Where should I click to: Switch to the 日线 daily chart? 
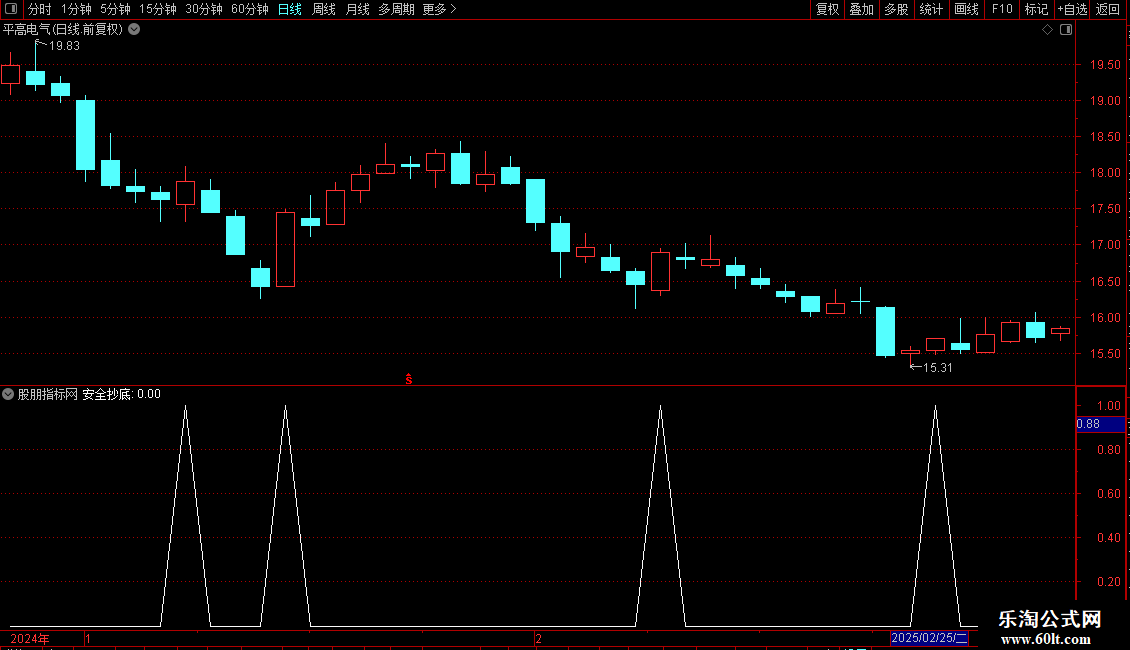pos(290,9)
